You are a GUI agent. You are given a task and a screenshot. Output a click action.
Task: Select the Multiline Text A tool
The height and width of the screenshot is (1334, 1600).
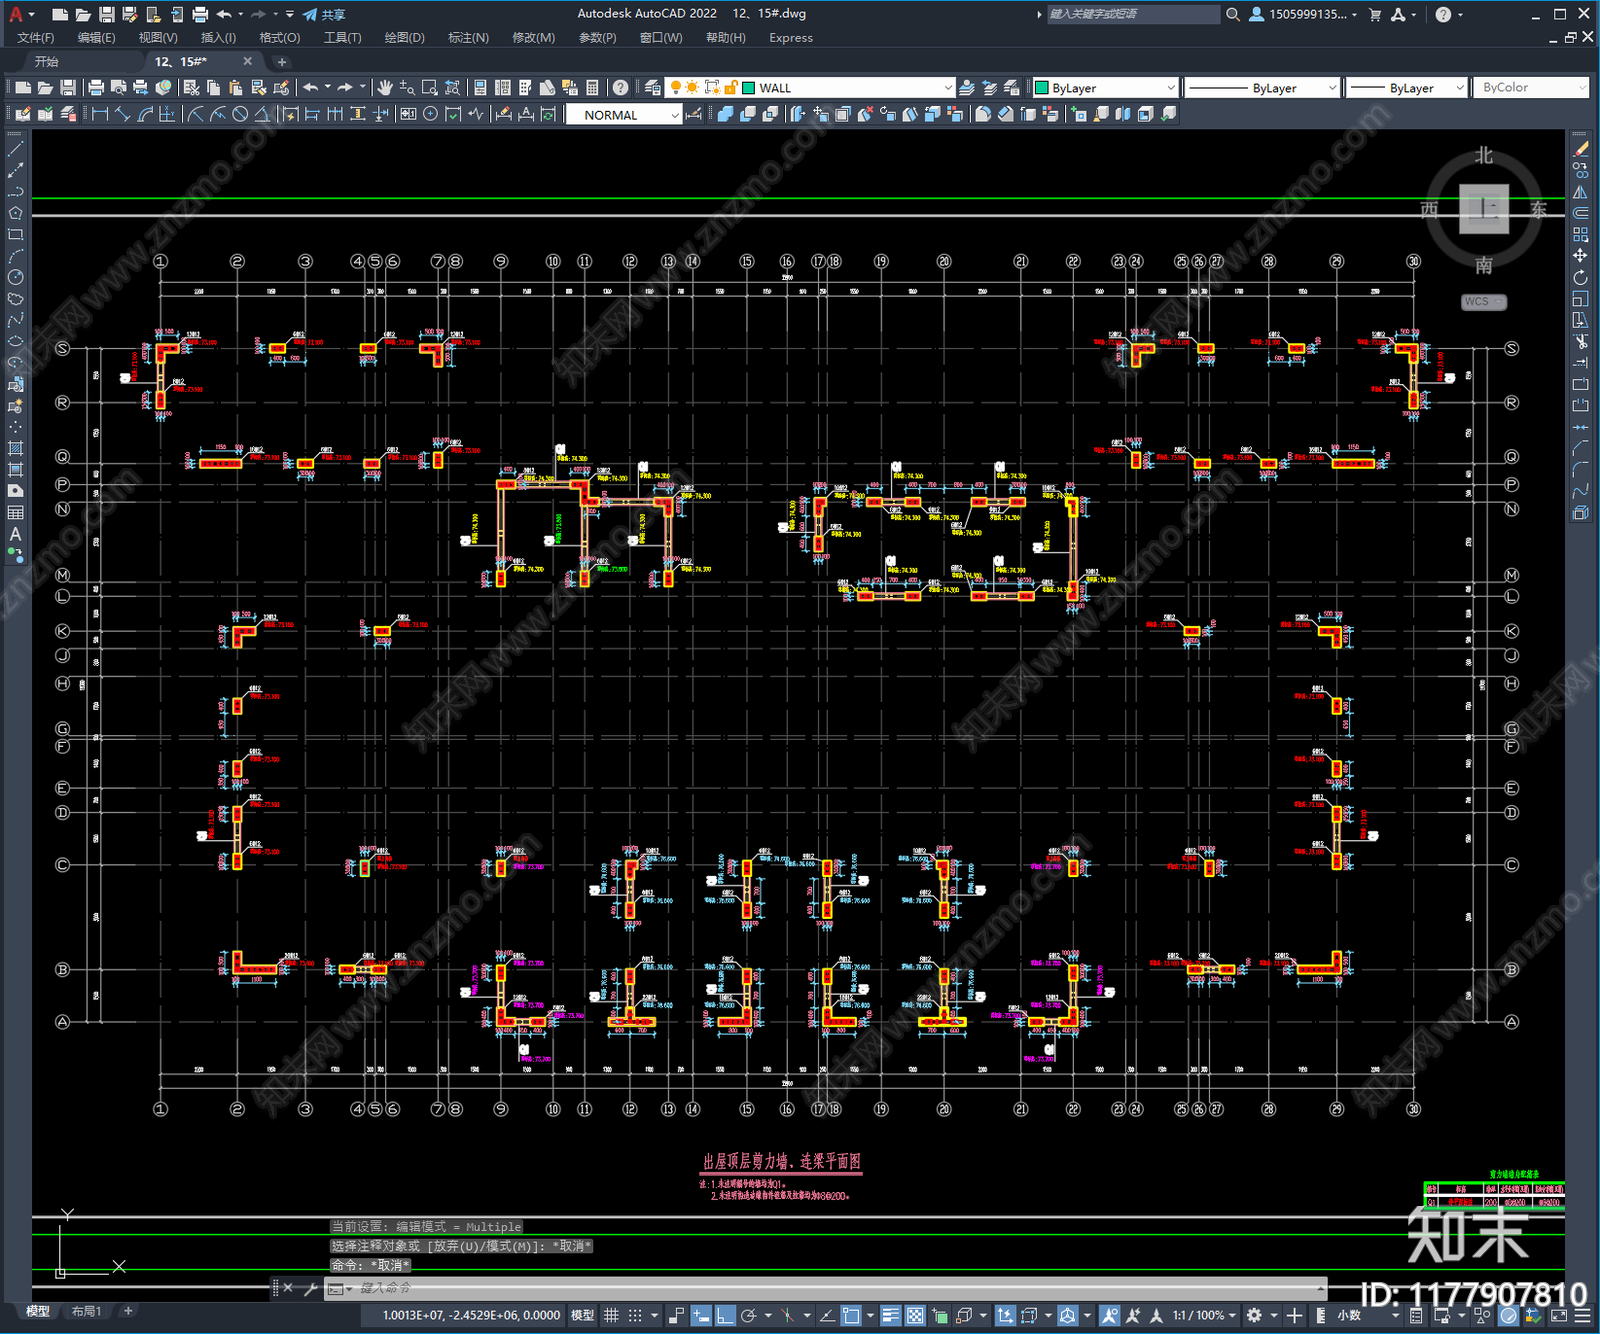15,534
